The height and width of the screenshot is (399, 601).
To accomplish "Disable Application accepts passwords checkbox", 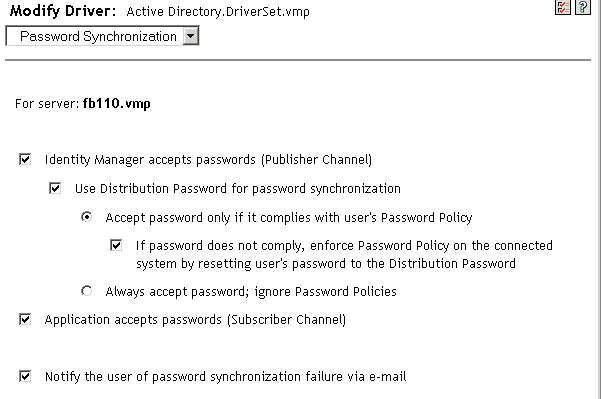I will click(x=25, y=319).
